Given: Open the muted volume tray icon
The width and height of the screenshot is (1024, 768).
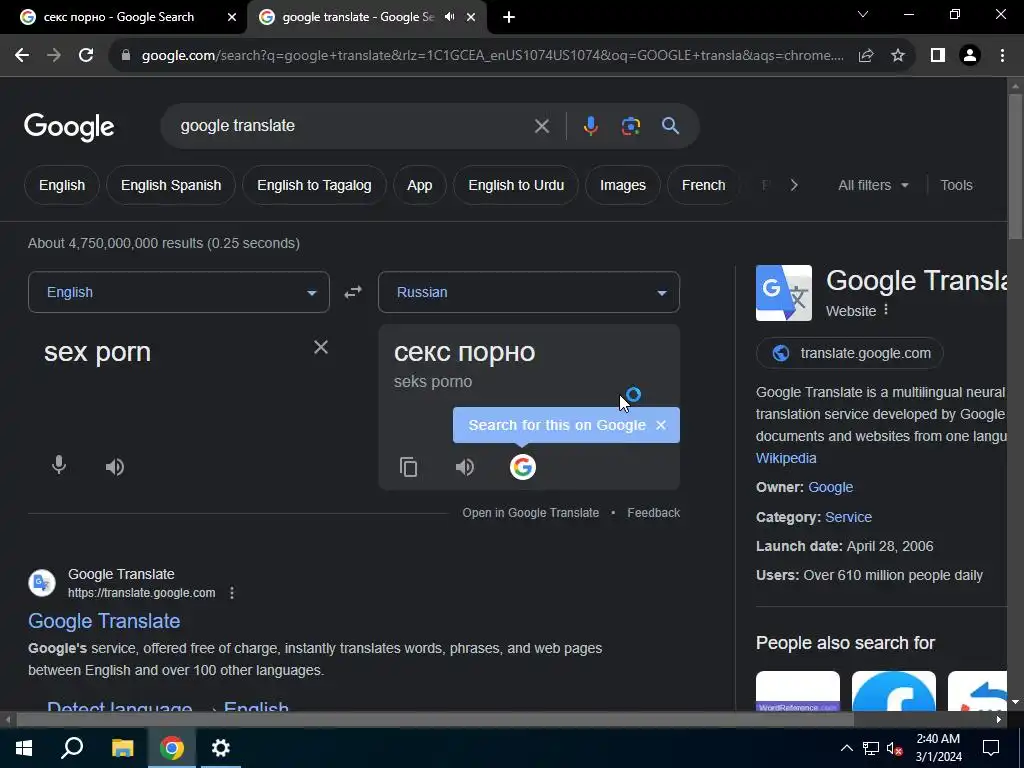Looking at the screenshot, I should (895, 748).
